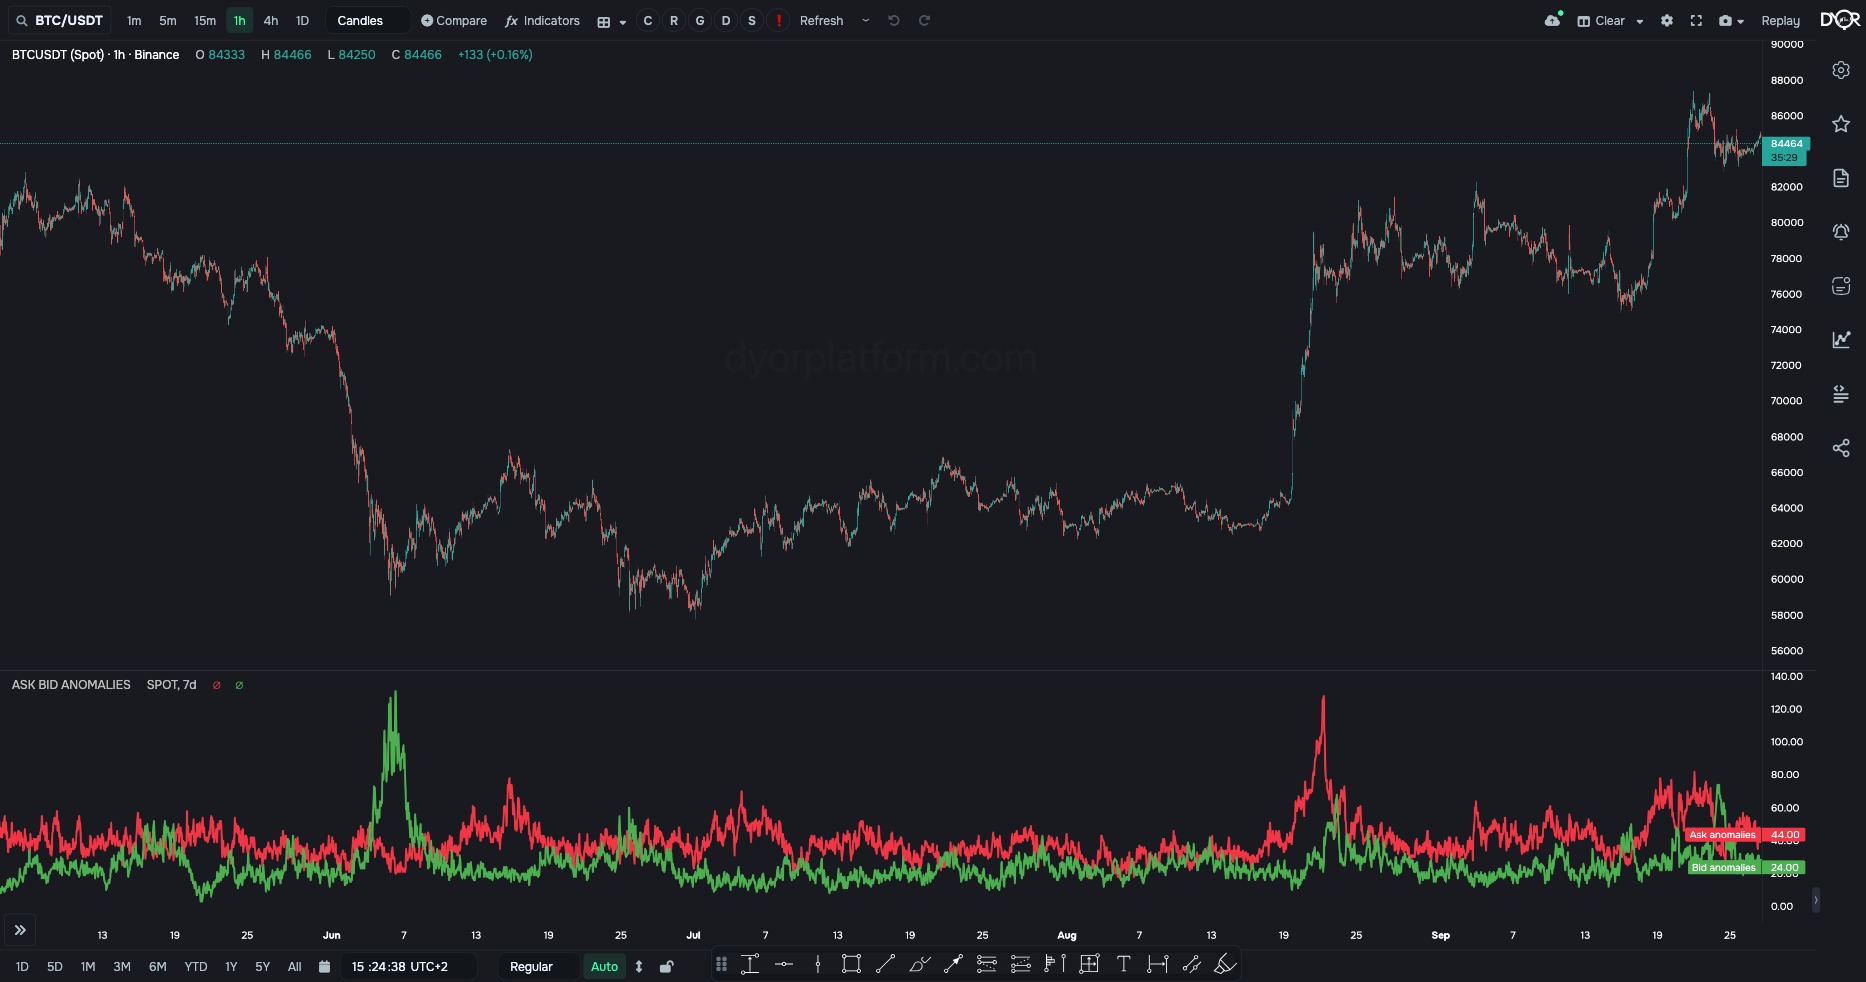Toggle the C circle button
This screenshot has width=1866, height=982.
coord(648,20)
